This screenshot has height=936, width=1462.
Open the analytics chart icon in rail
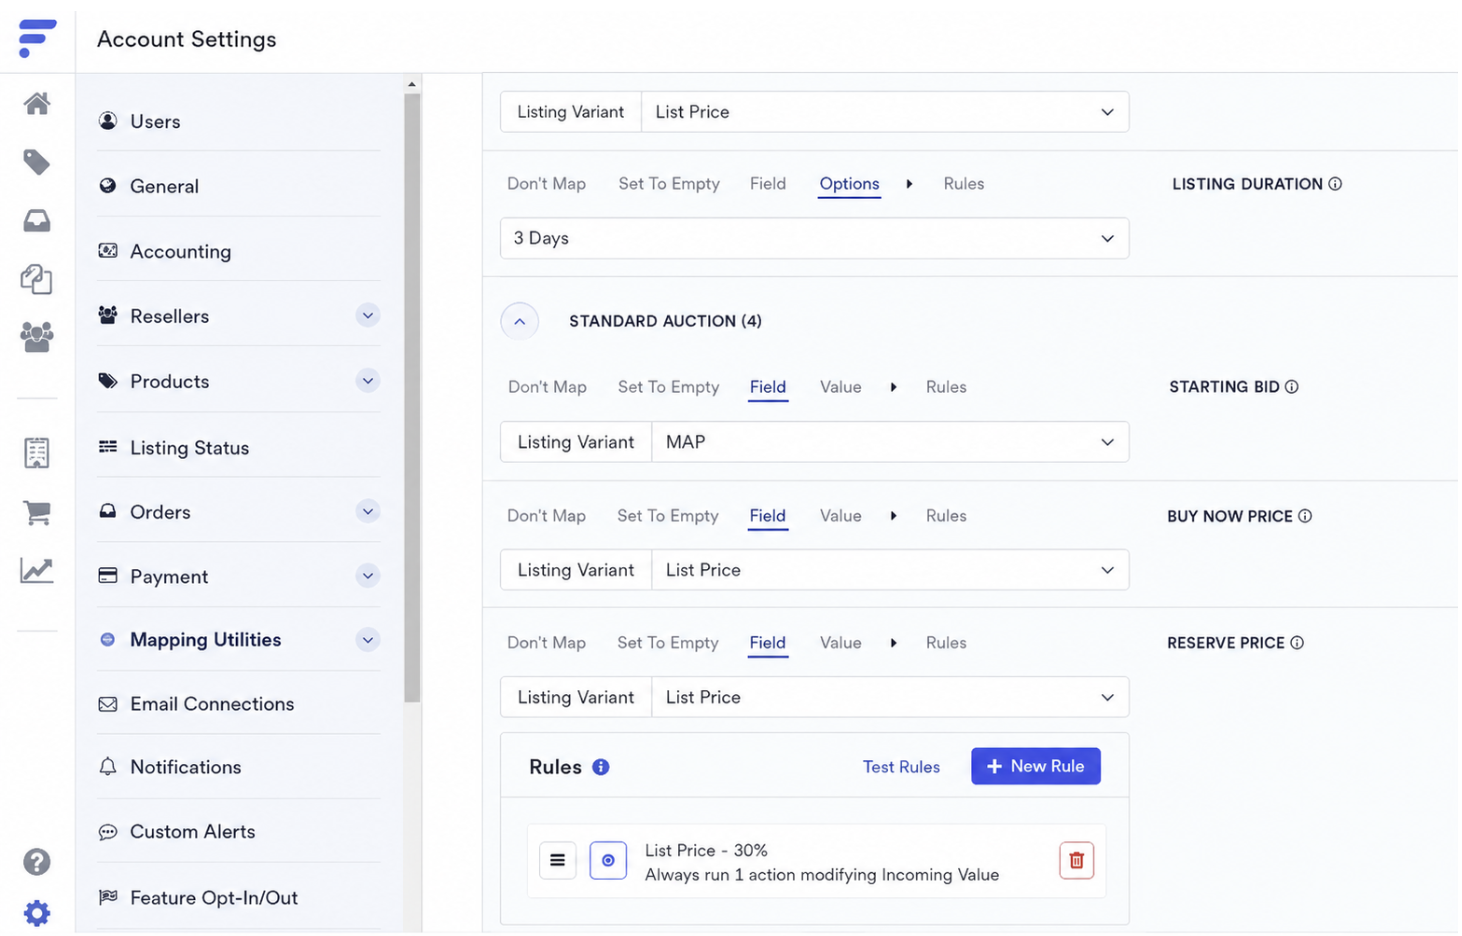pyautogui.click(x=37, y=571)
